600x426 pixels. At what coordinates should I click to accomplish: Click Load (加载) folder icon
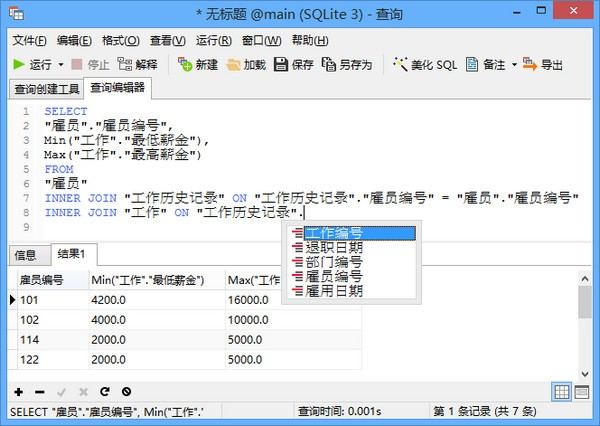246,64
